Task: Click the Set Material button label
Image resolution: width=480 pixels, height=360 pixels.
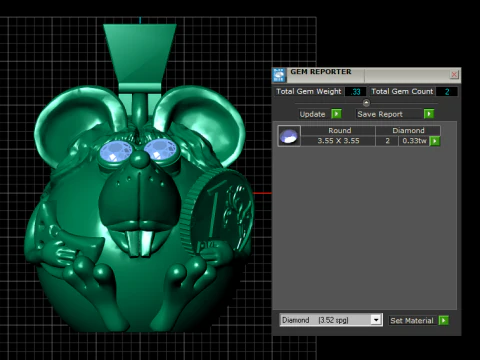Action: (412, 320)
